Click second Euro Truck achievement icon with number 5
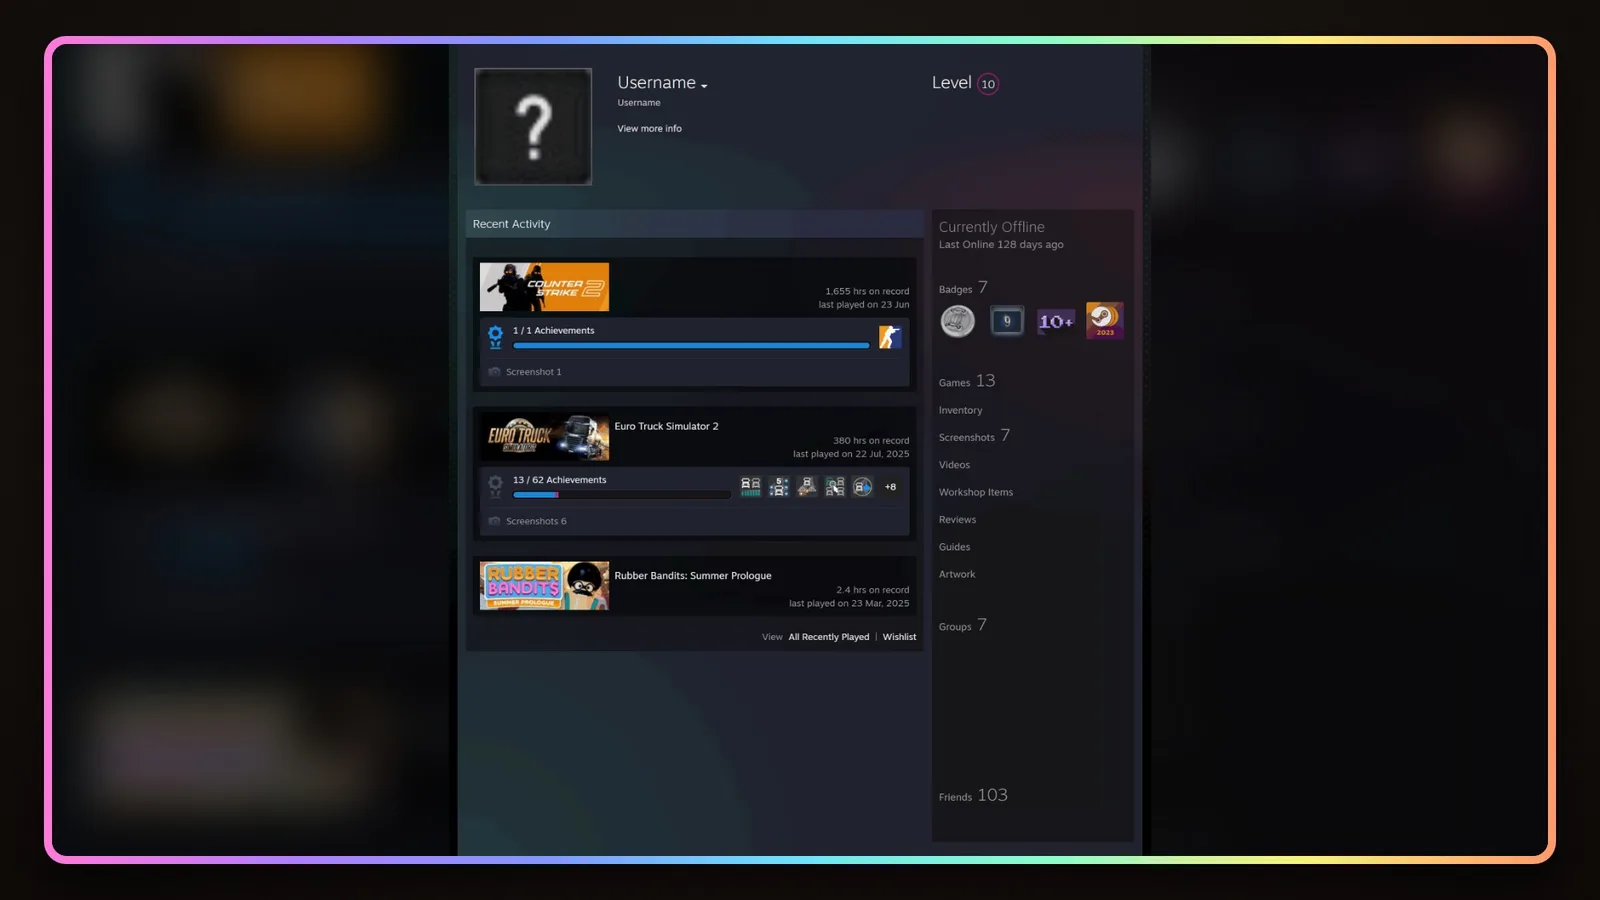Viewport: 1600px width, 900px height. coord(779,487)
